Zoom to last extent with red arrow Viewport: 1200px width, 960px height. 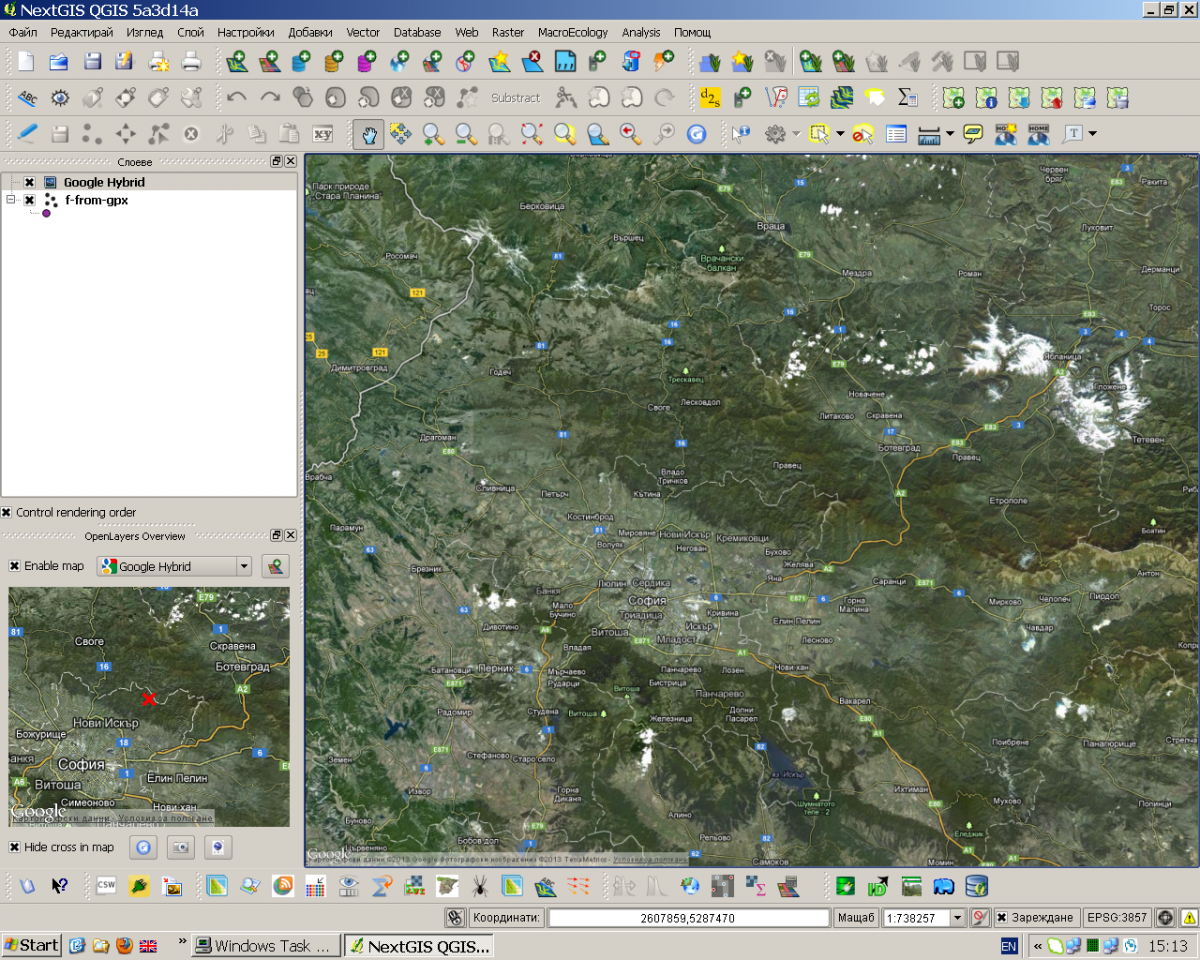click(x=630, y=134)
